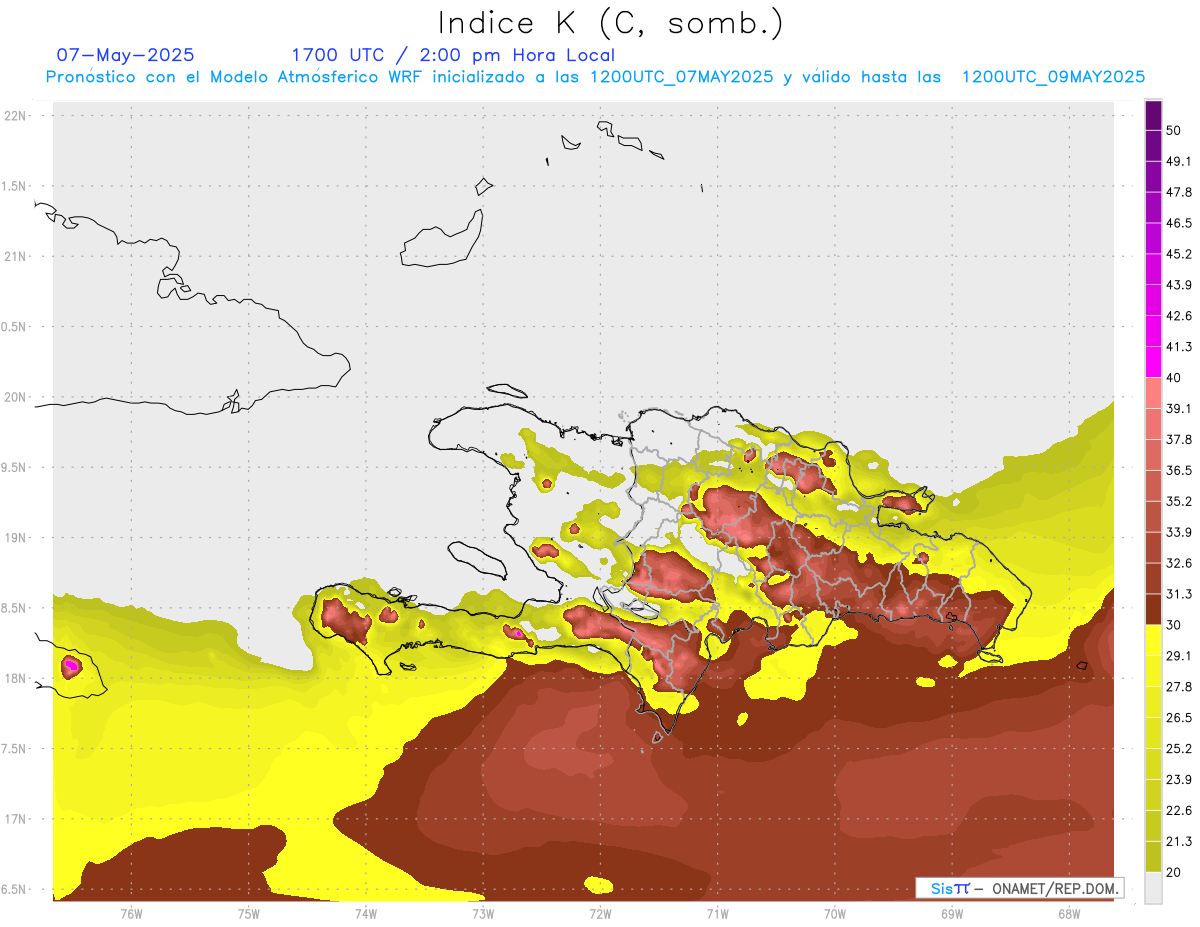Click the '25.2' colorbar value
The image size is (1200, 927).
(1179, 749)
